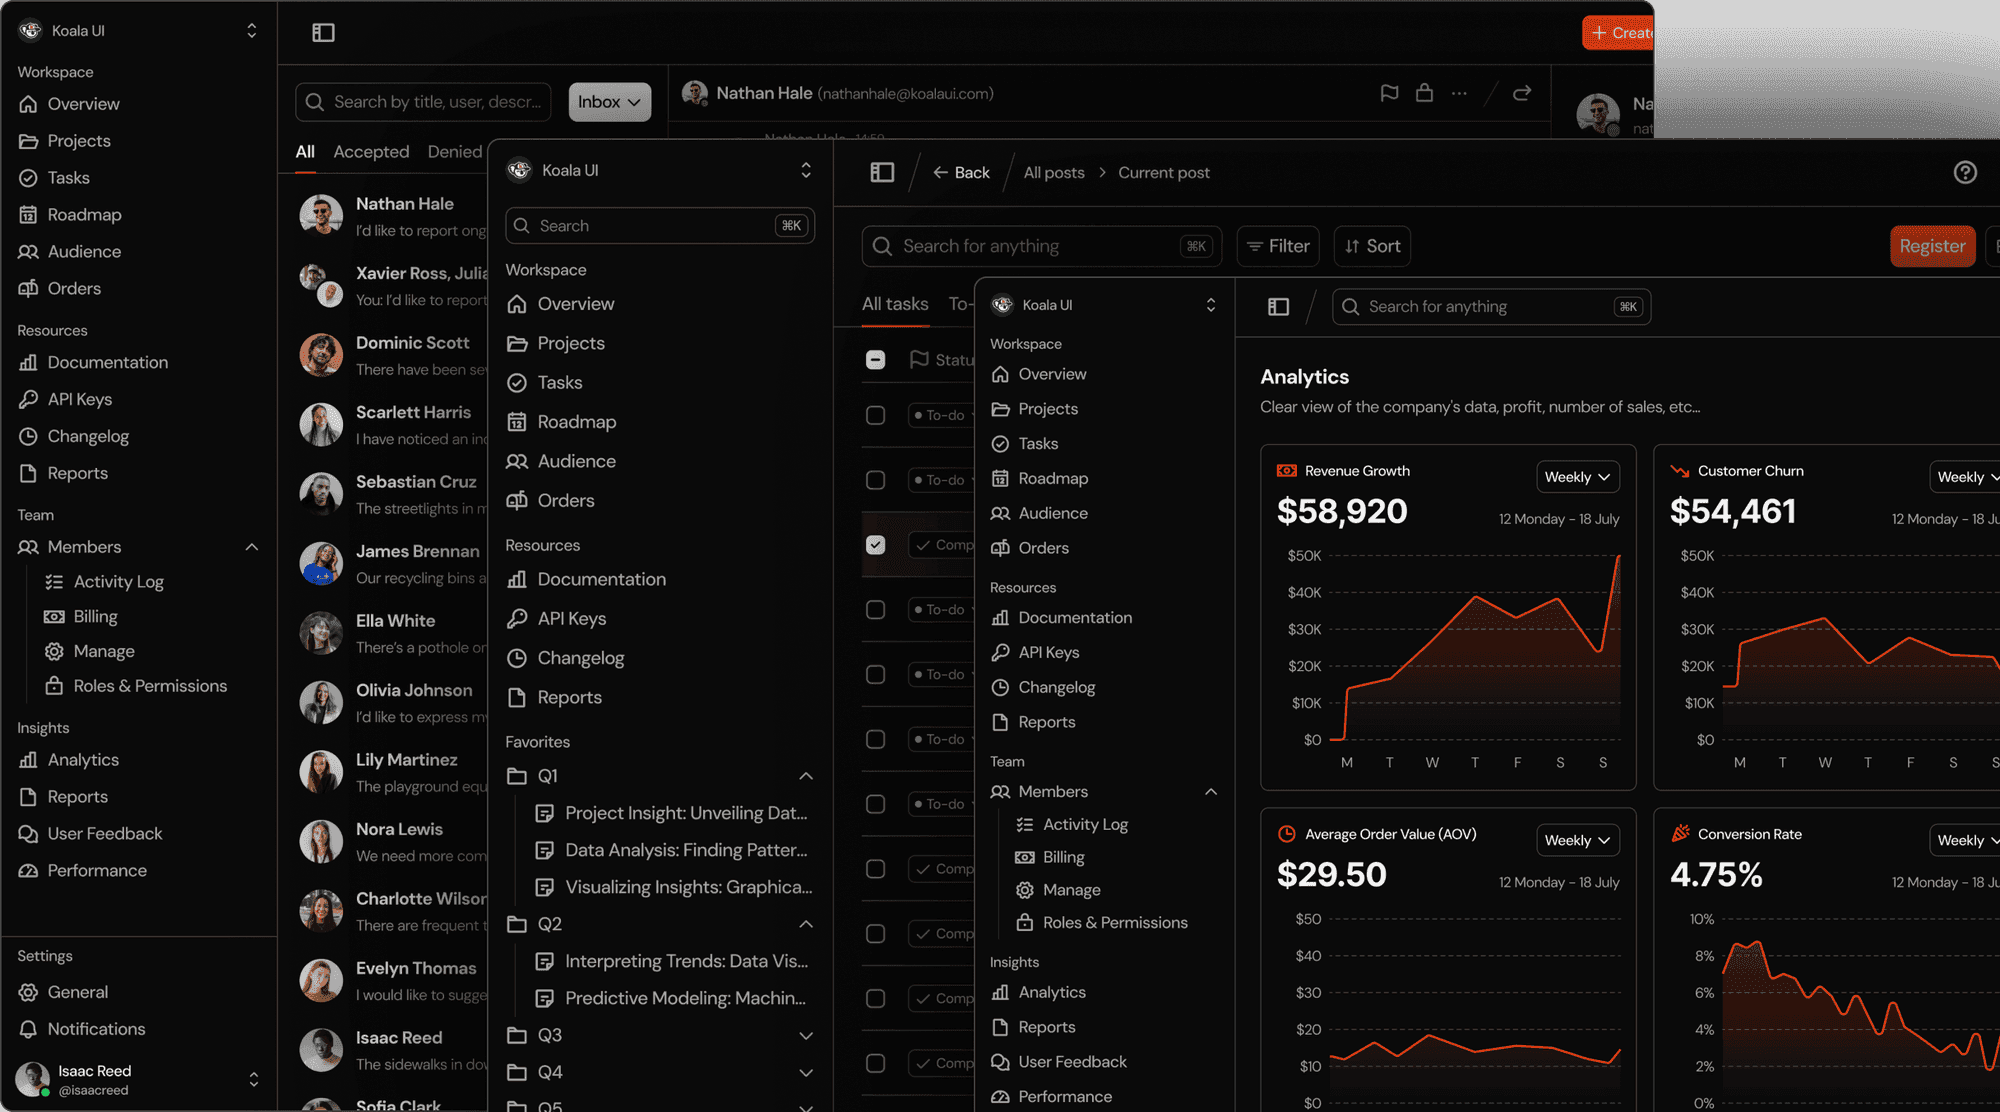Switch to the Accepted tab in the inbox
The image size is (2000, 1112).
371,151
